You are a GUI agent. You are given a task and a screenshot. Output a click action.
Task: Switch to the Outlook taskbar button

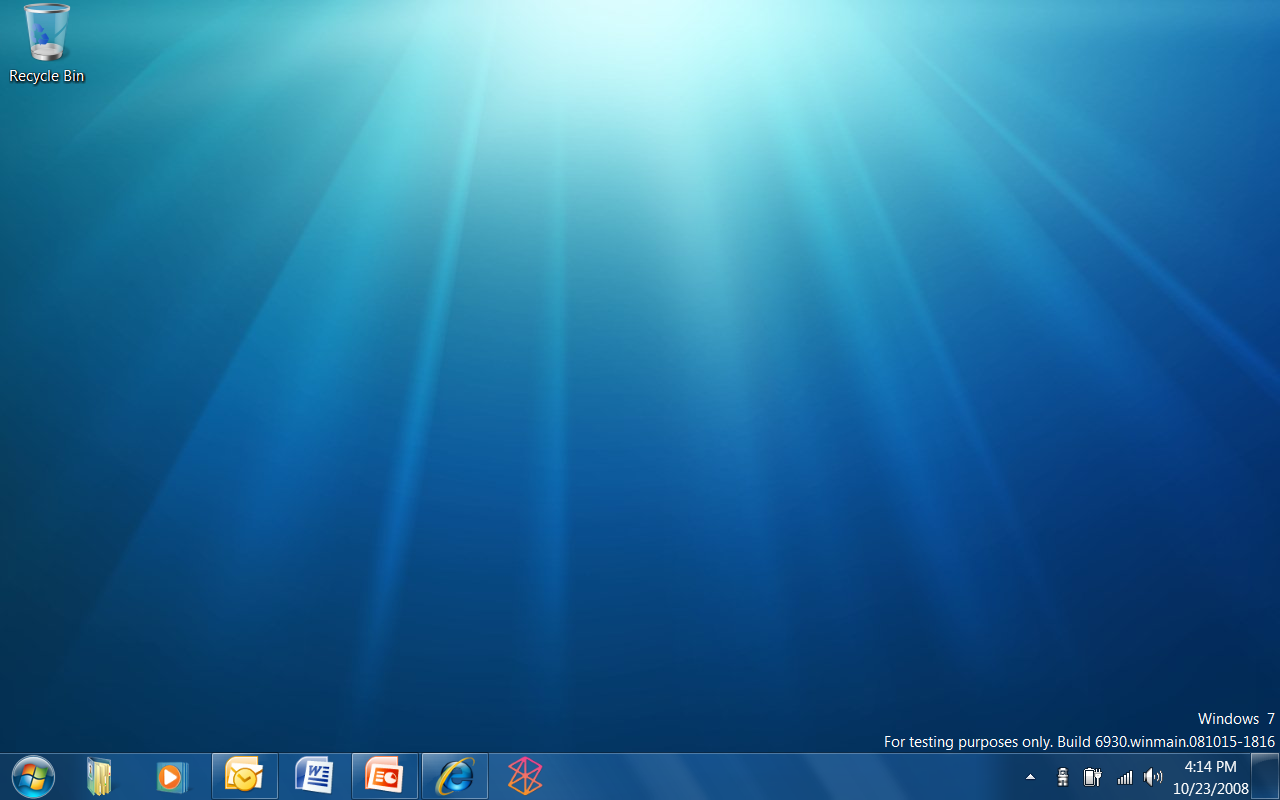tap(244, 776)
